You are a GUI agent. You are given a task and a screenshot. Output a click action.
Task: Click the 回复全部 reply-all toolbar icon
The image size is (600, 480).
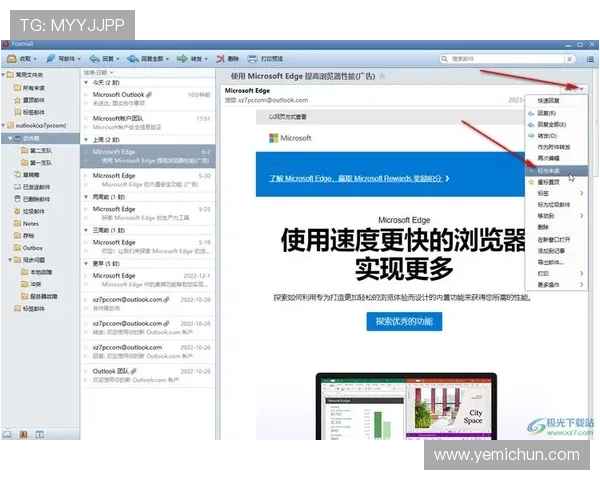click(132, 59)
